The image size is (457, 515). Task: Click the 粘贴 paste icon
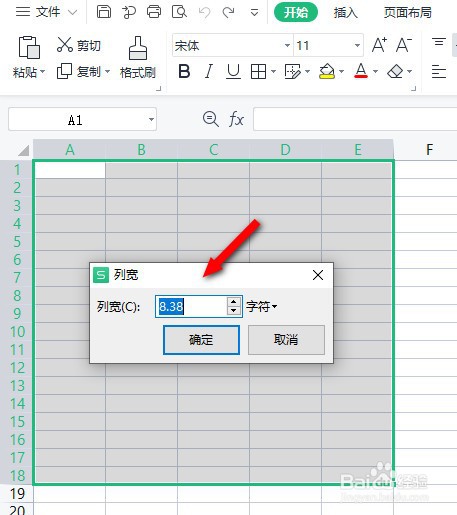29,47
